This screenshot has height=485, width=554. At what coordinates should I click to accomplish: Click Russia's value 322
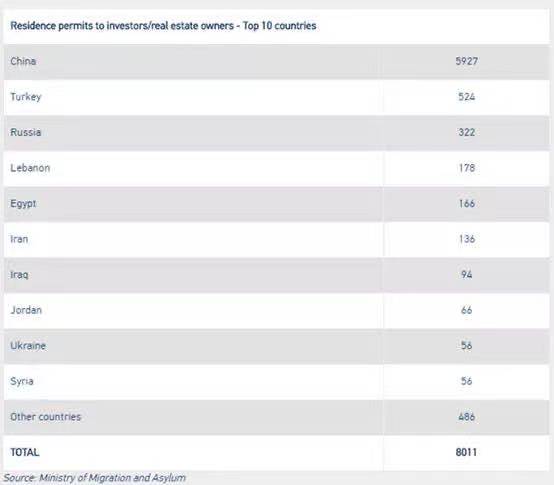[466, 132]
